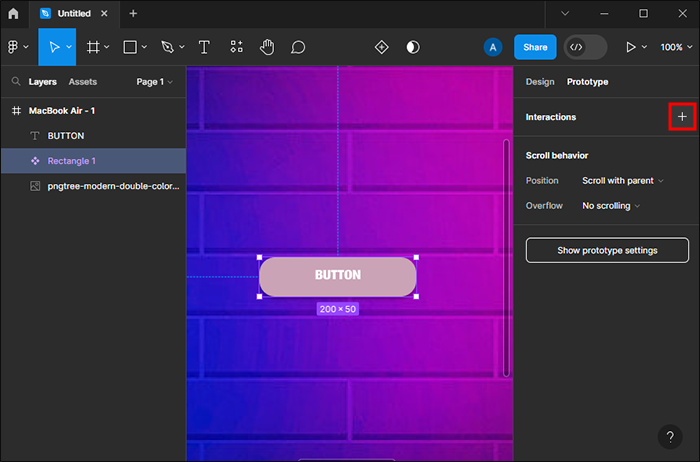Toggle Dev Mode switch
Viewport: 700px width, 462px height.
click(x=585, y=47)
